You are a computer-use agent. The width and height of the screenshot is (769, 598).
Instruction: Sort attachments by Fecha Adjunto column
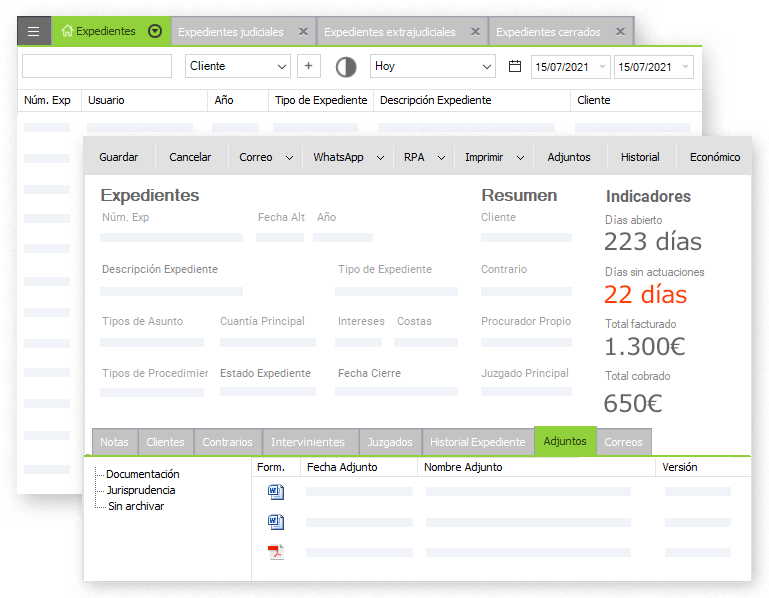(342, 467)
